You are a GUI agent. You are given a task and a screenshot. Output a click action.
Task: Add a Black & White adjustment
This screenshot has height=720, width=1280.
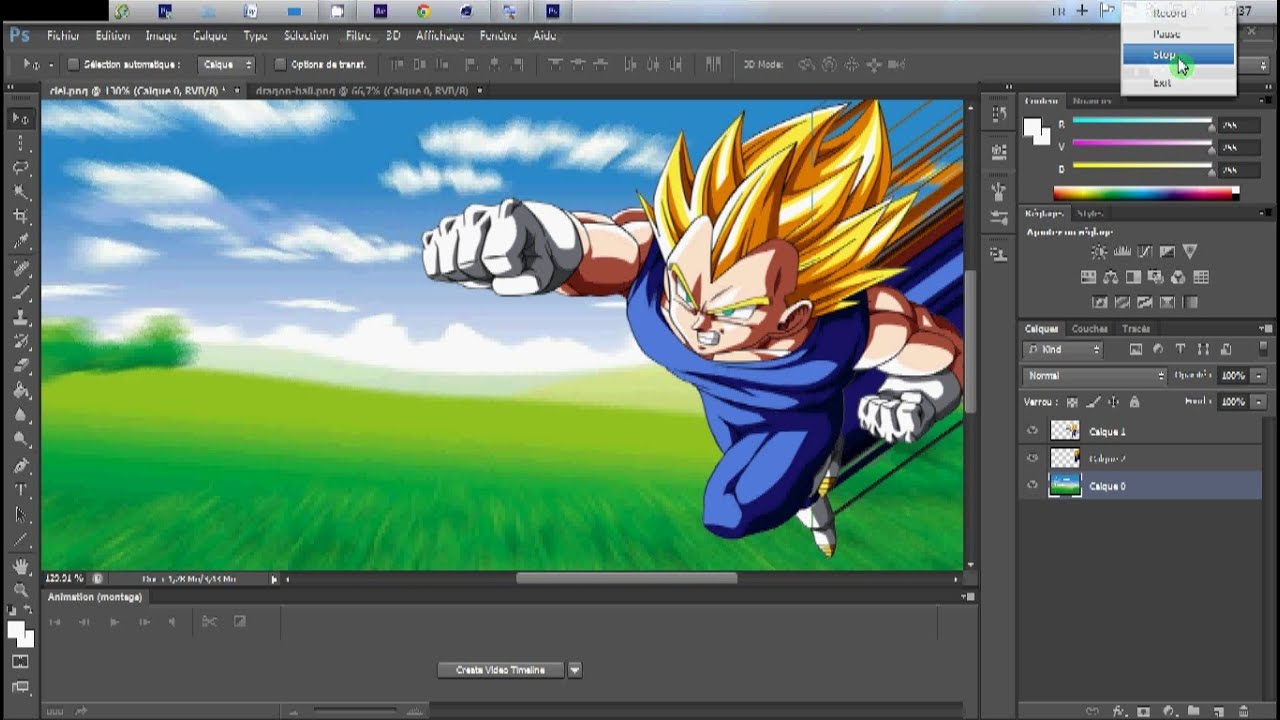1133,277
